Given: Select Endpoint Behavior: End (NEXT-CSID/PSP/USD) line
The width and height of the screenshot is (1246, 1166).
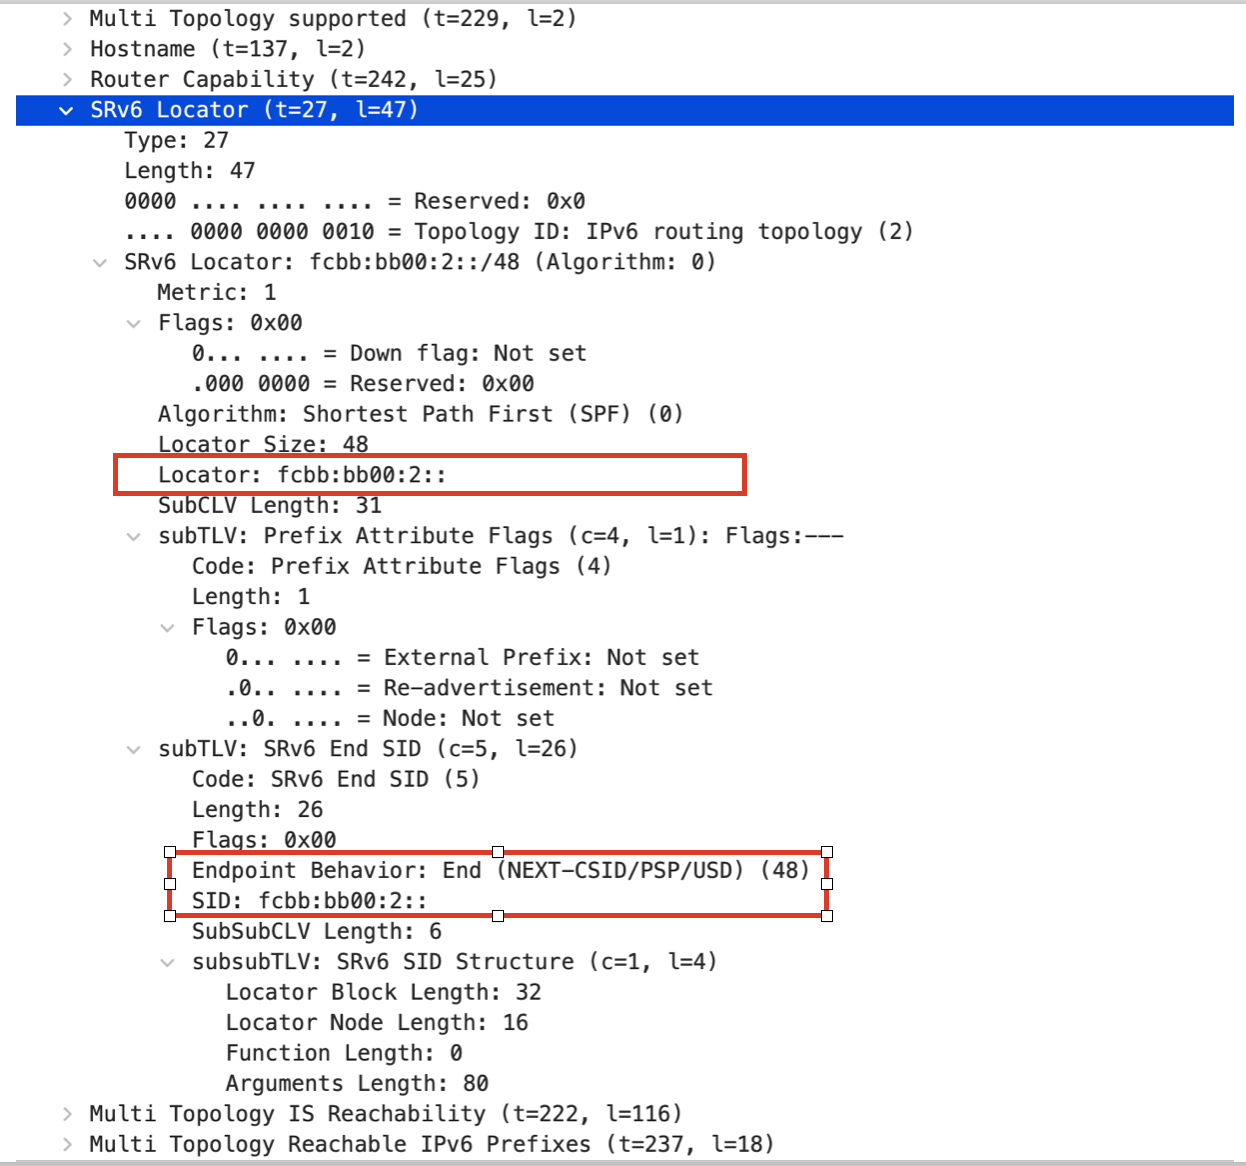Looking at the screenshot, I should click(x=501, y=870).
